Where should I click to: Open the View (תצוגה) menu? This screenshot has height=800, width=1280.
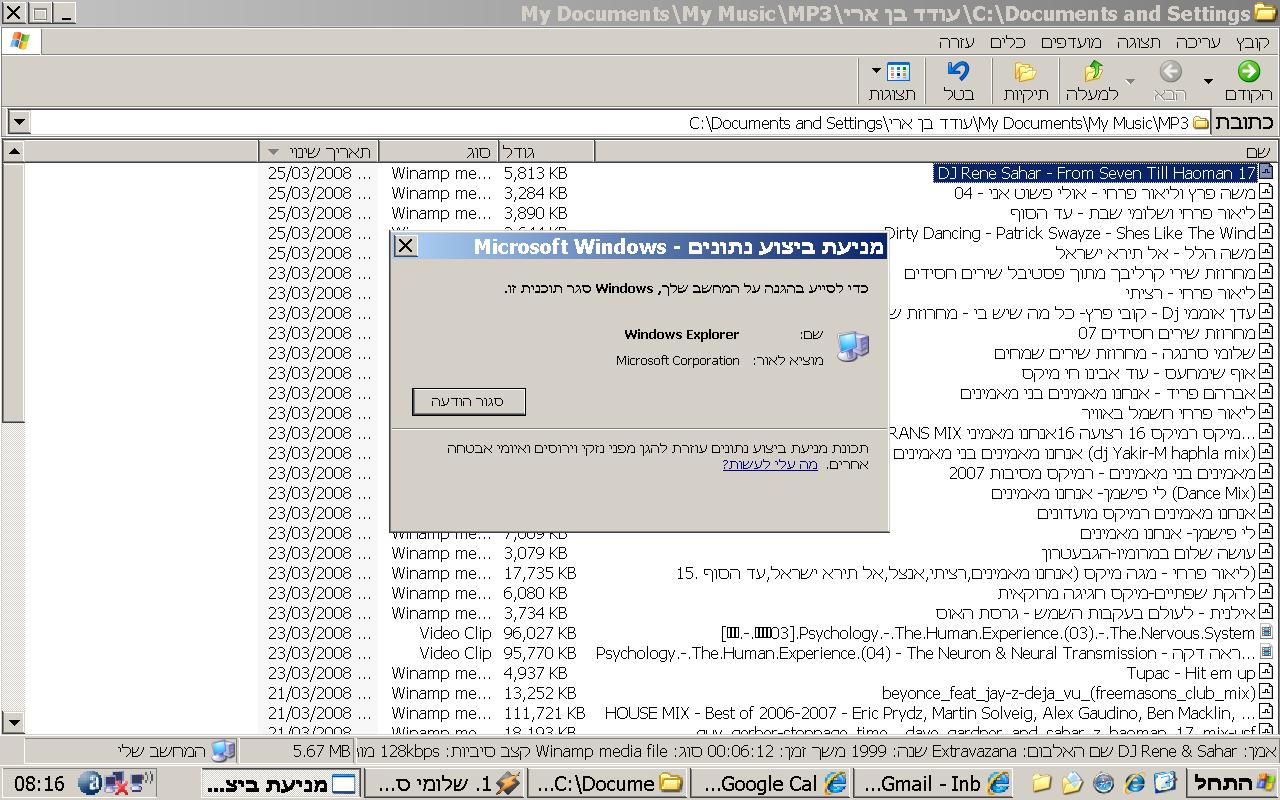pyautogui.click(x=1139, y=42)
